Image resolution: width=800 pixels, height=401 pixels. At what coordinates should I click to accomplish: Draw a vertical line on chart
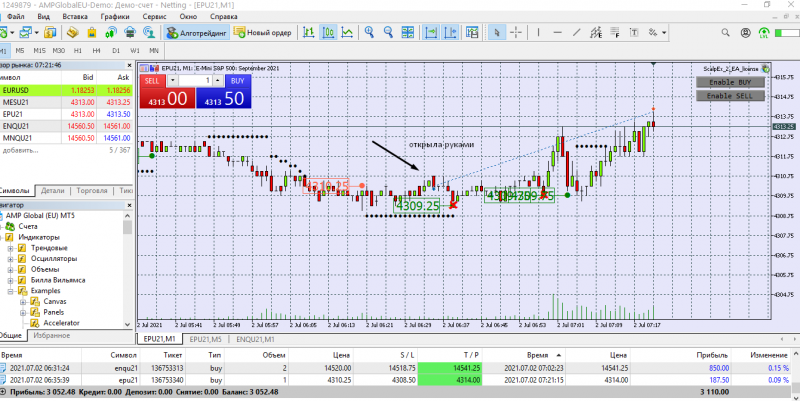click(x=538, y=33)
